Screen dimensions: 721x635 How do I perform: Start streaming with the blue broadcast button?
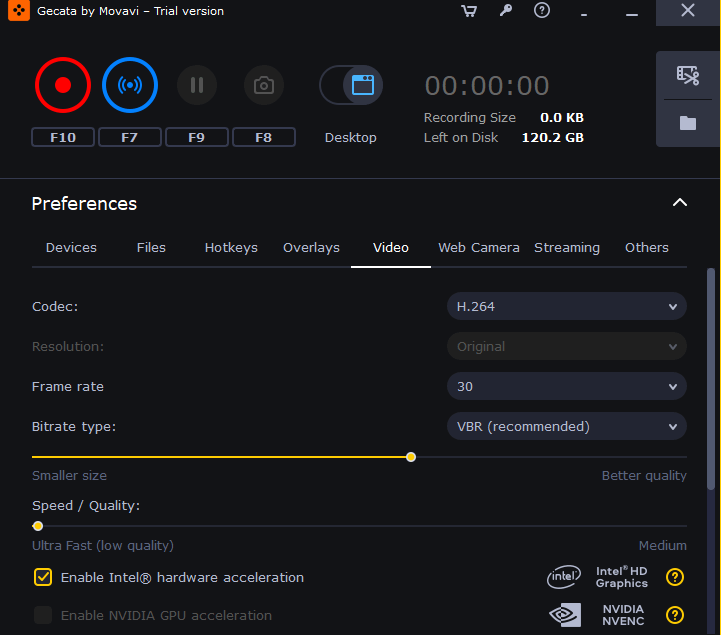(x=130, y=85)
